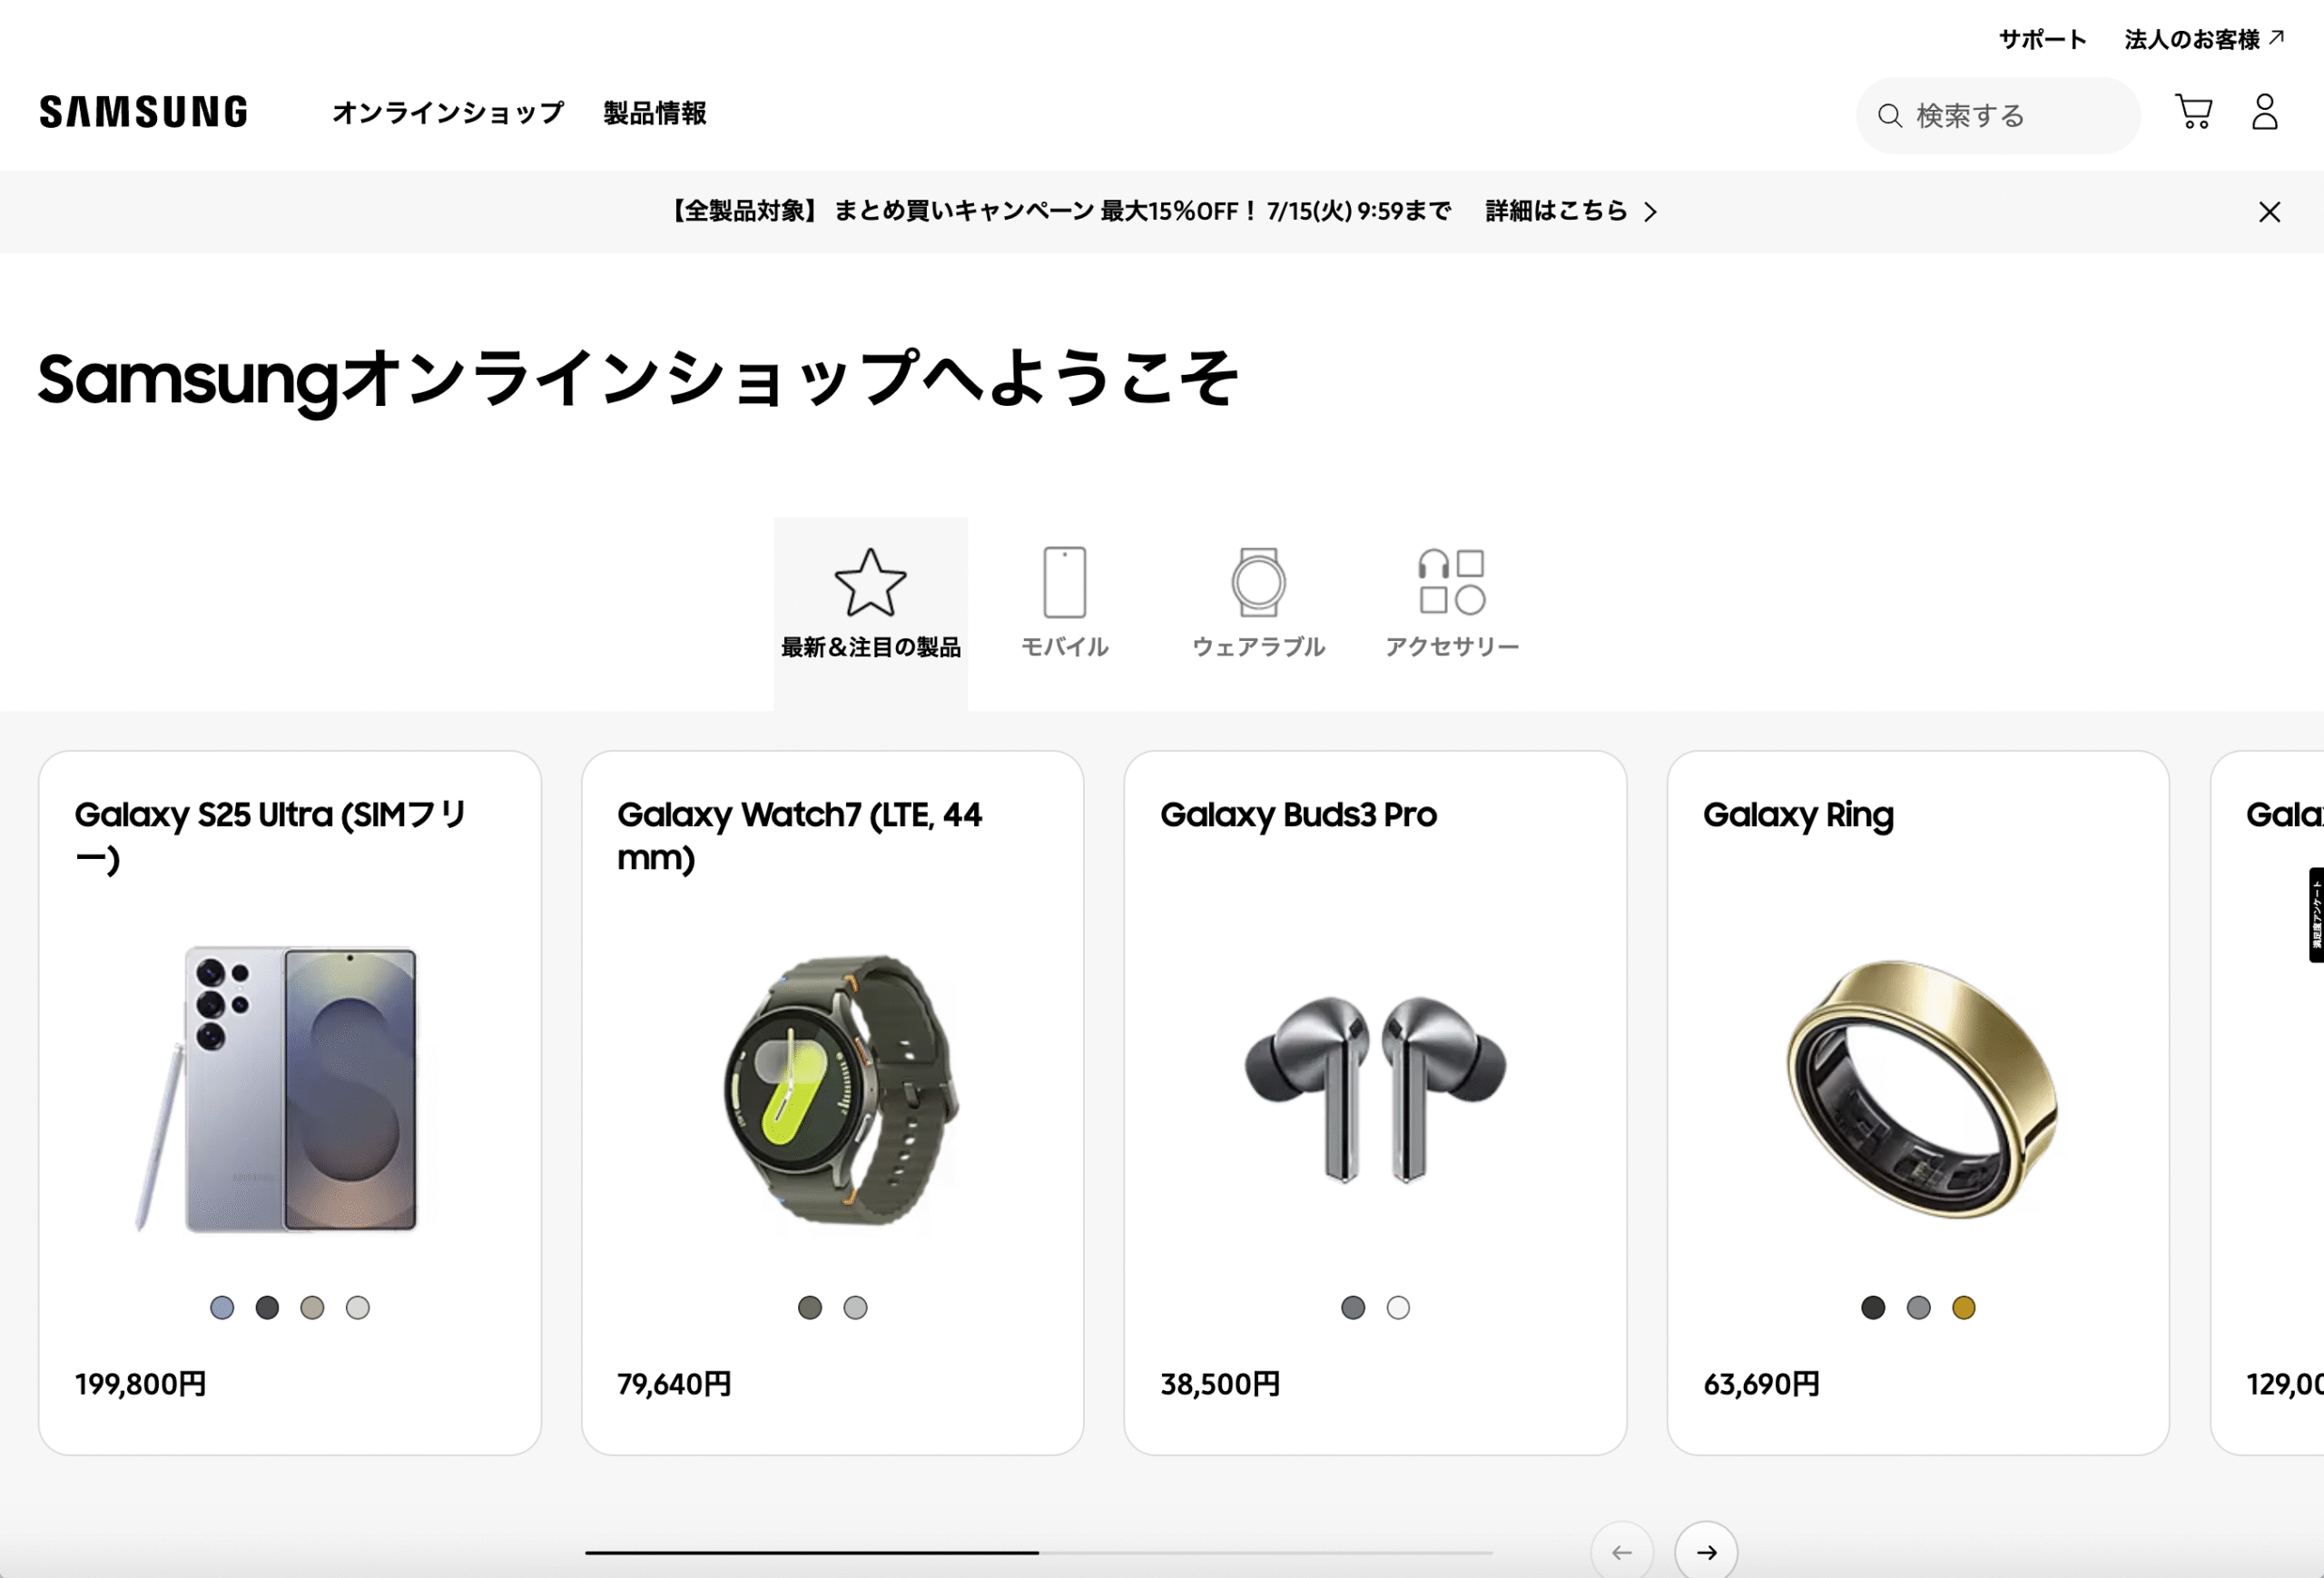Select the アクセサリー category icon
The width and height of the screenshot is (2324, 1578).
(x=1452, y=582)
